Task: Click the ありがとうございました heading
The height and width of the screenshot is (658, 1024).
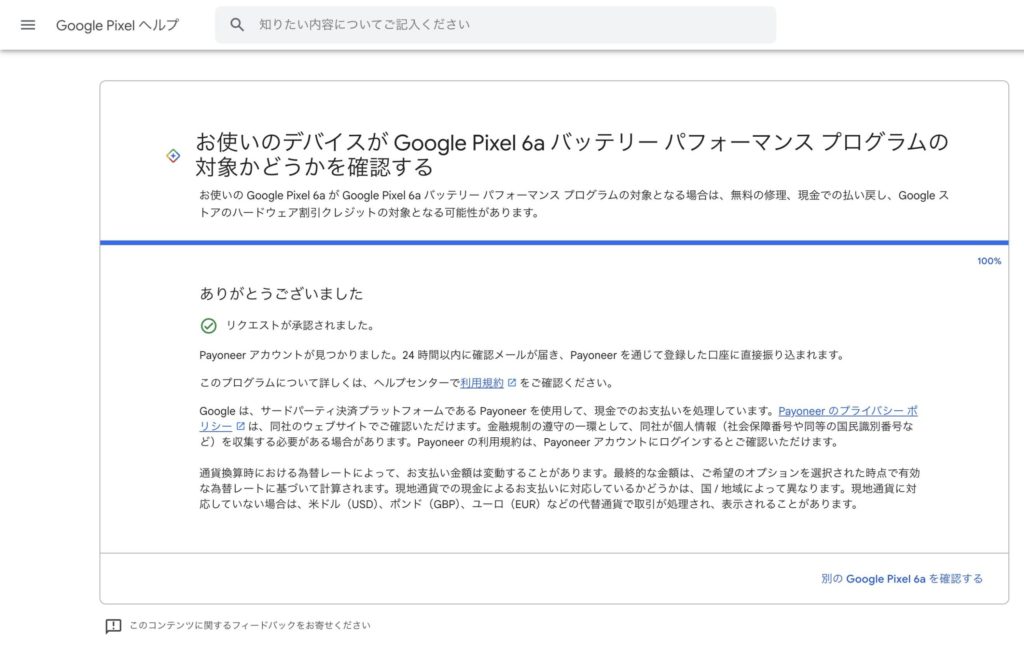Action: tap(281, 294)
